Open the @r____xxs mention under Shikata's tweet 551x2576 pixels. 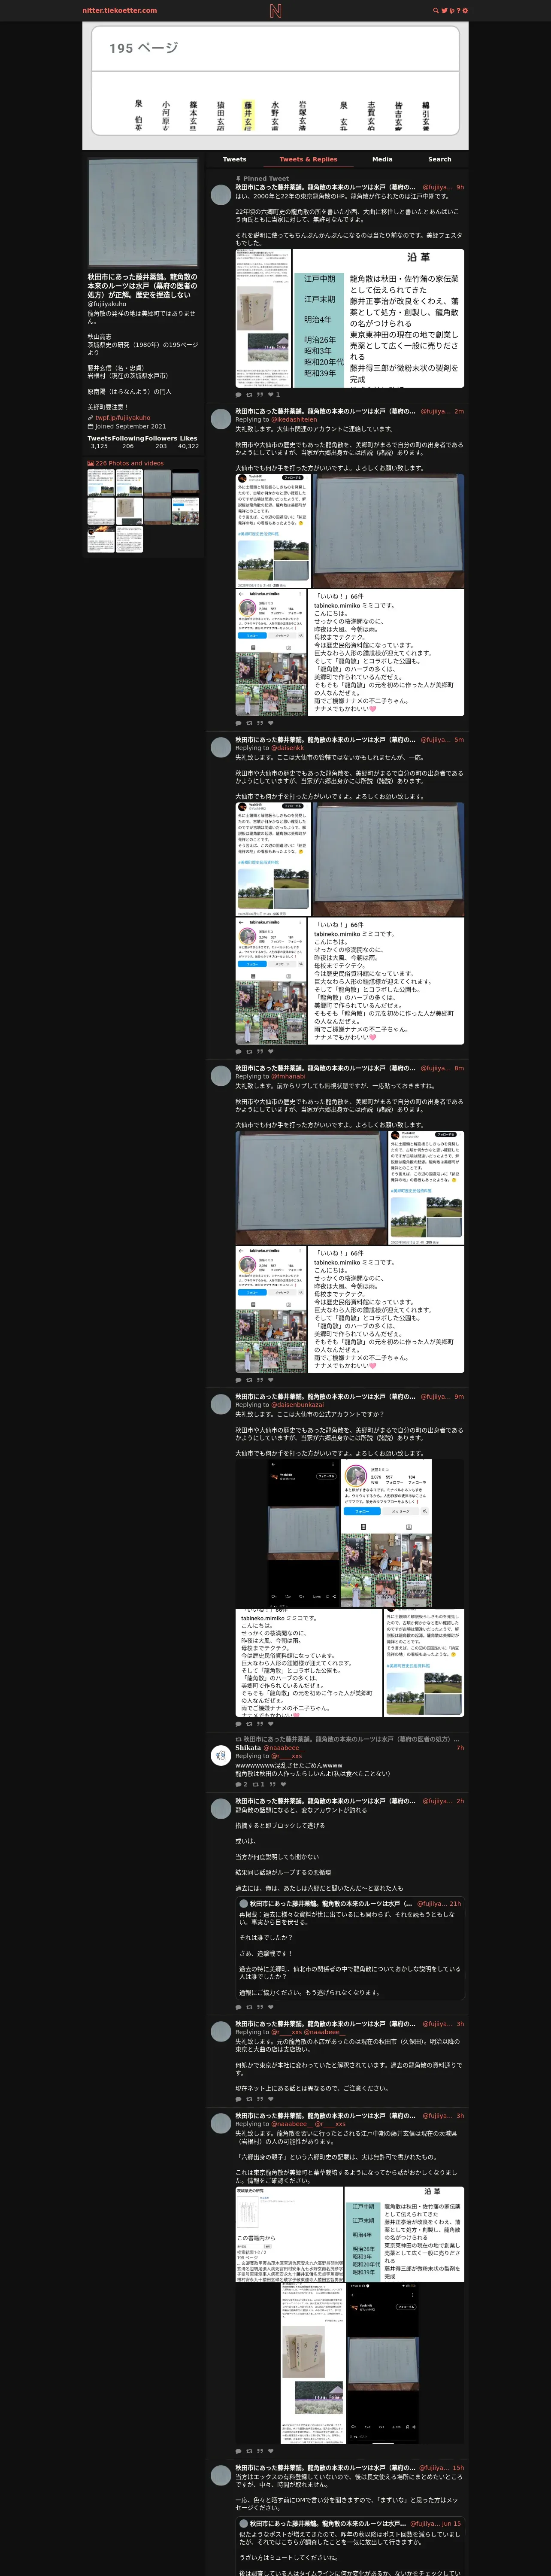[286, 1756]
